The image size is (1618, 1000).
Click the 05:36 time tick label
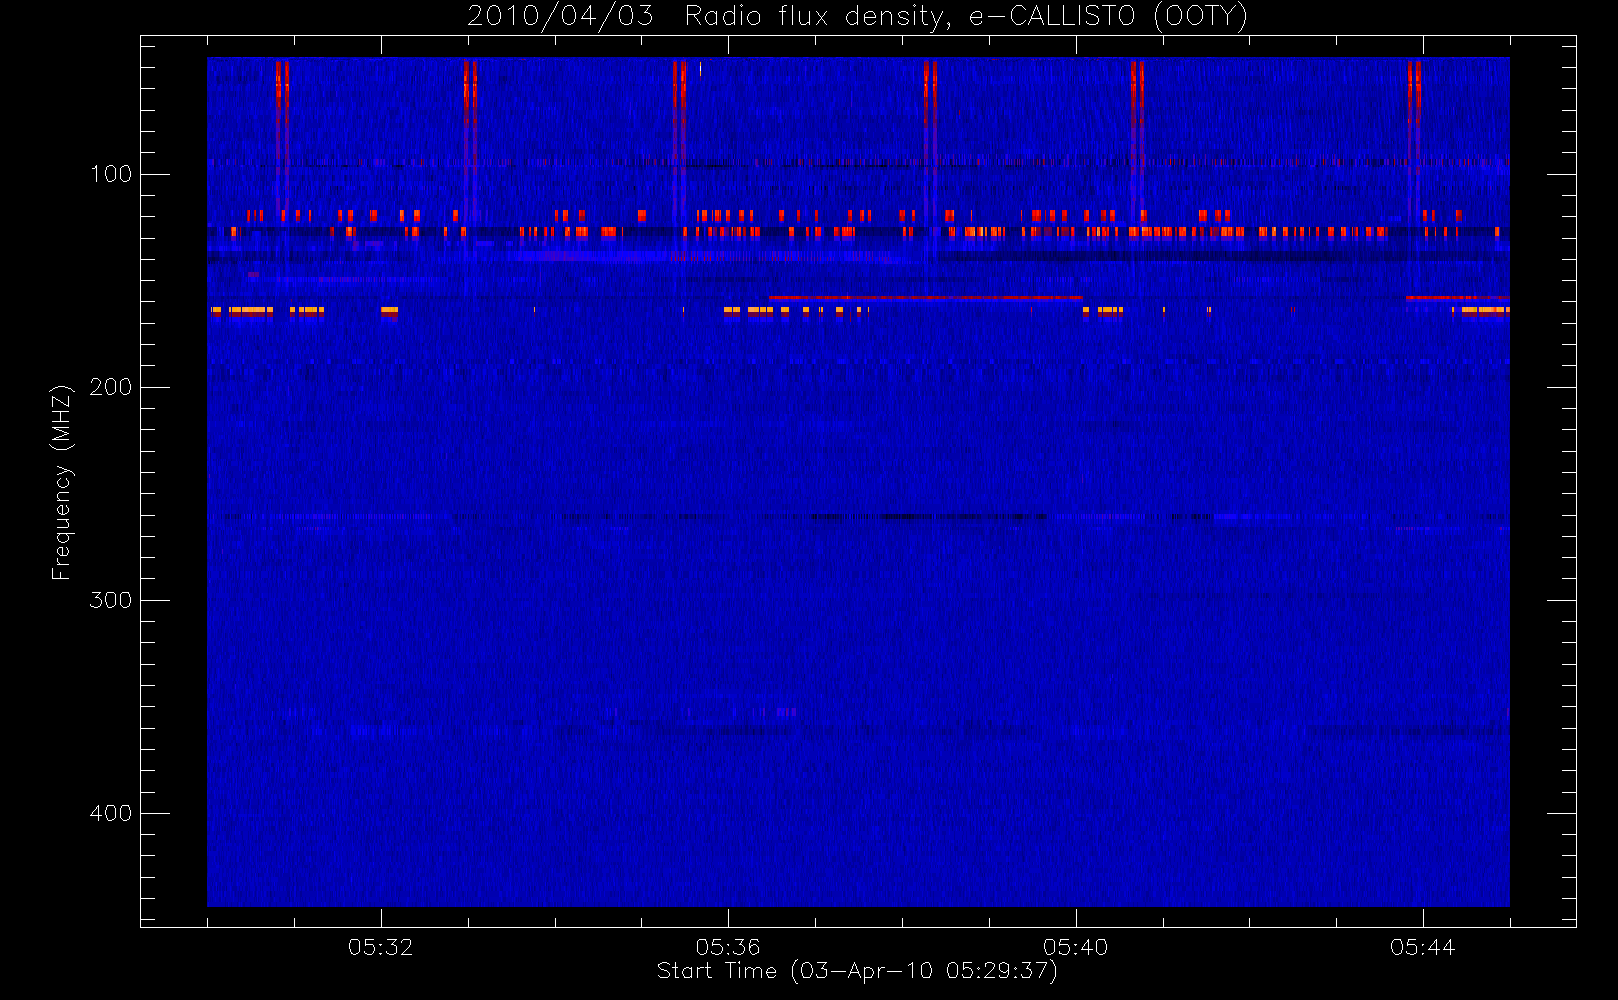(728, 947)
